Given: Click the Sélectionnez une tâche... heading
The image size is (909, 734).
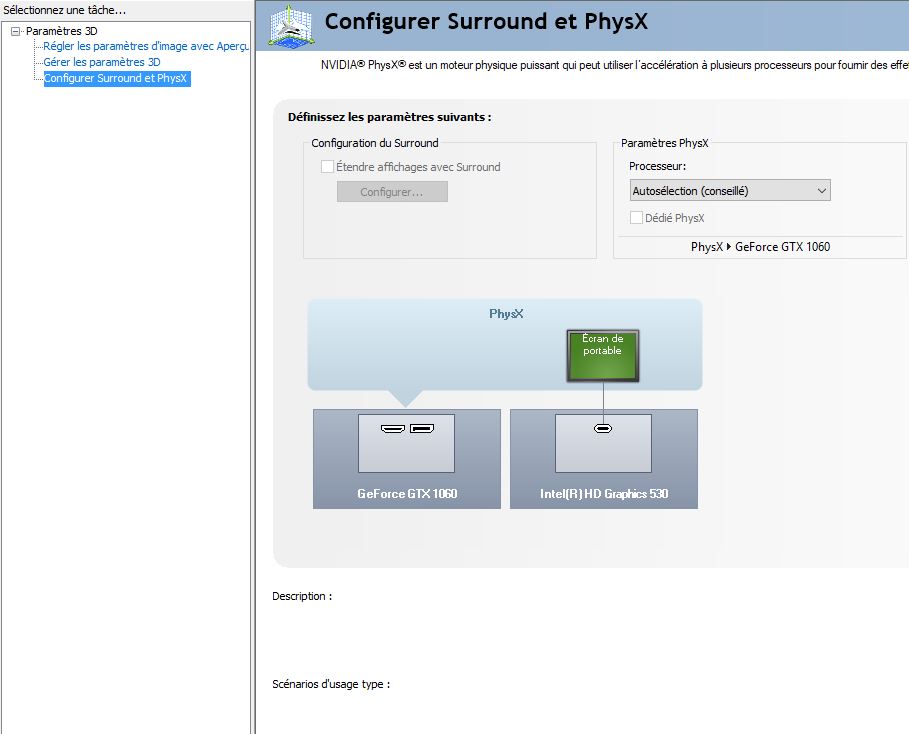Looking at the screenshot, I should (64, 10).
